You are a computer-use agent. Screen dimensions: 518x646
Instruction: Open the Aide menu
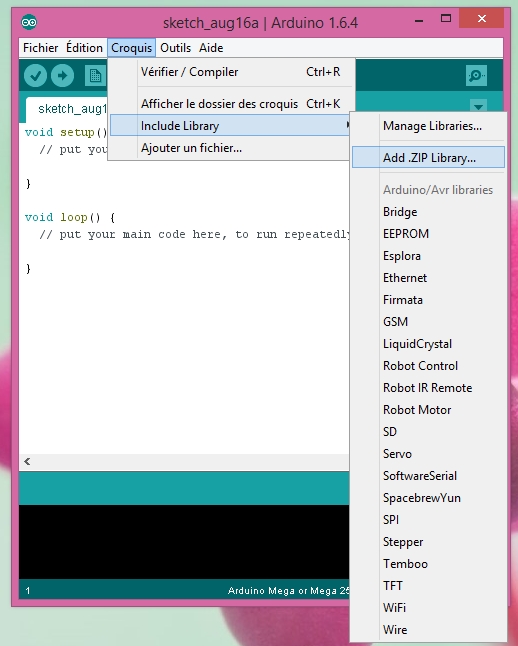(x=211, y=48)
